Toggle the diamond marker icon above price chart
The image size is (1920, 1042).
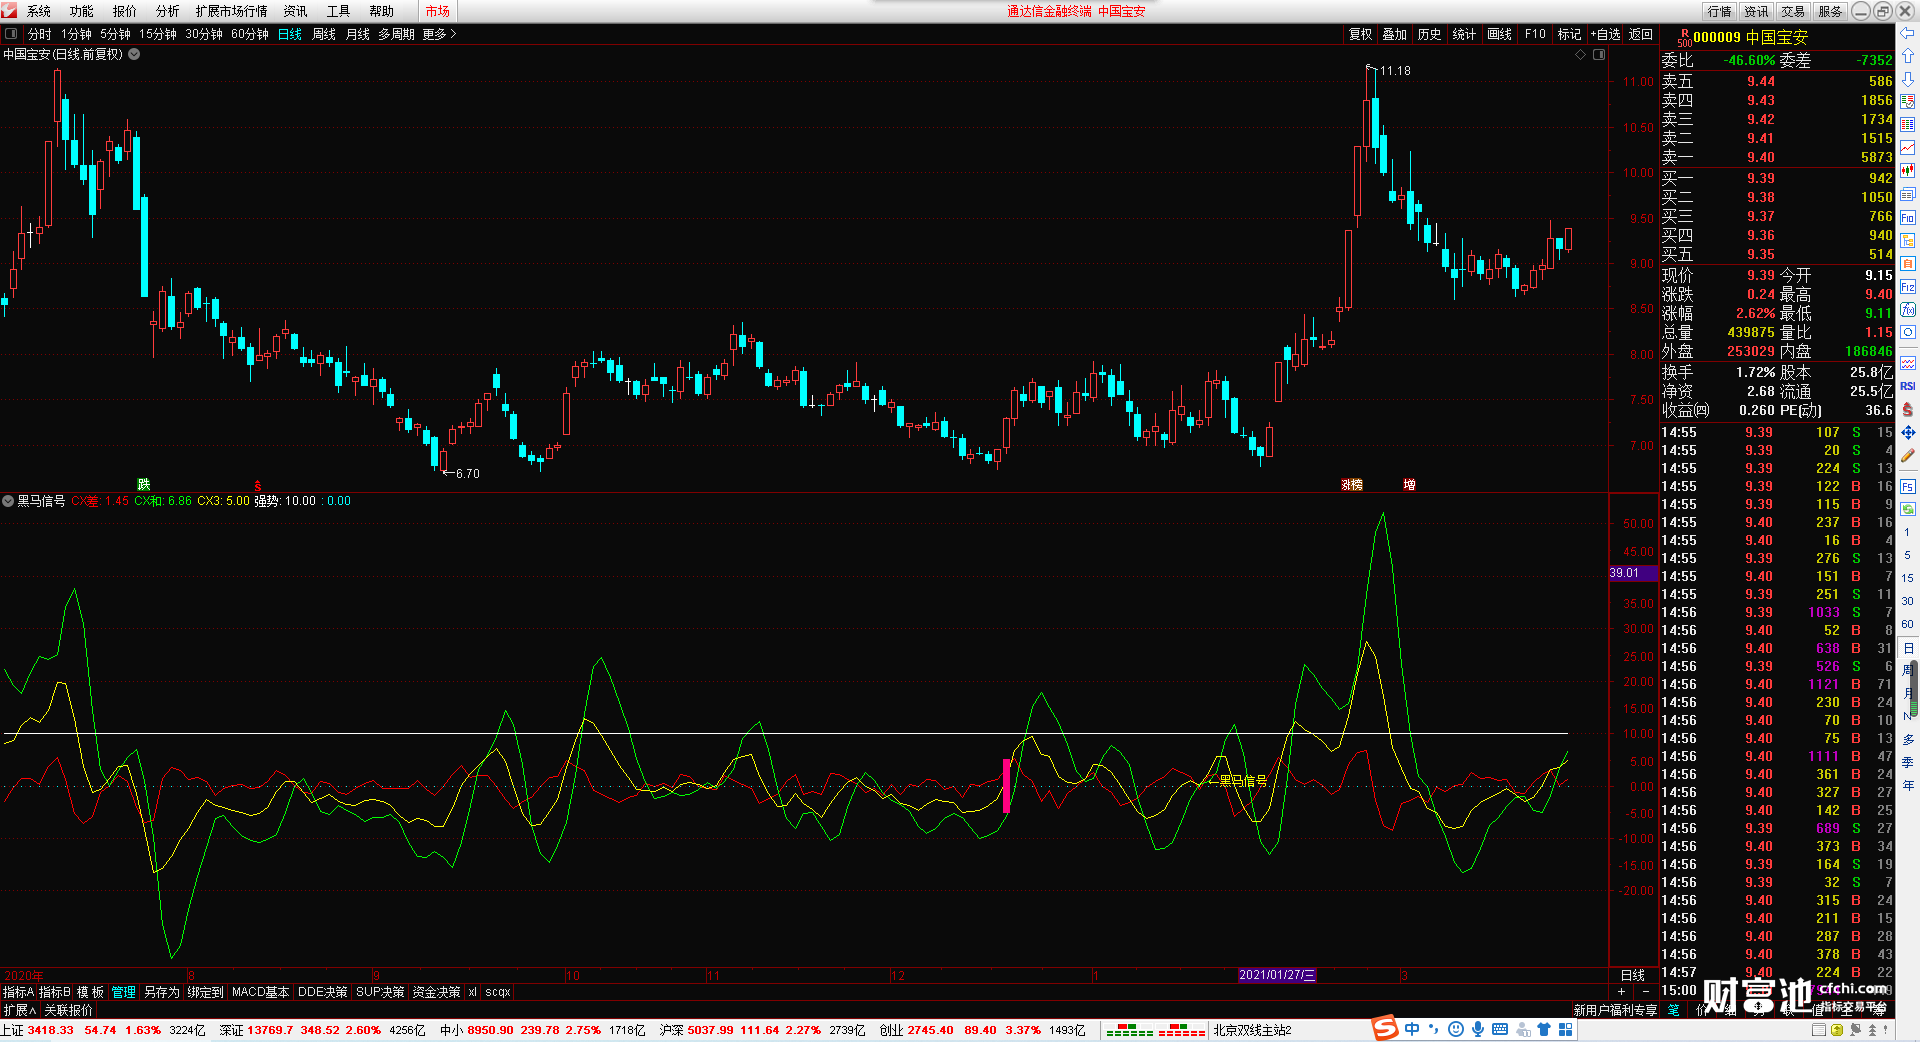click(1581, 55)
